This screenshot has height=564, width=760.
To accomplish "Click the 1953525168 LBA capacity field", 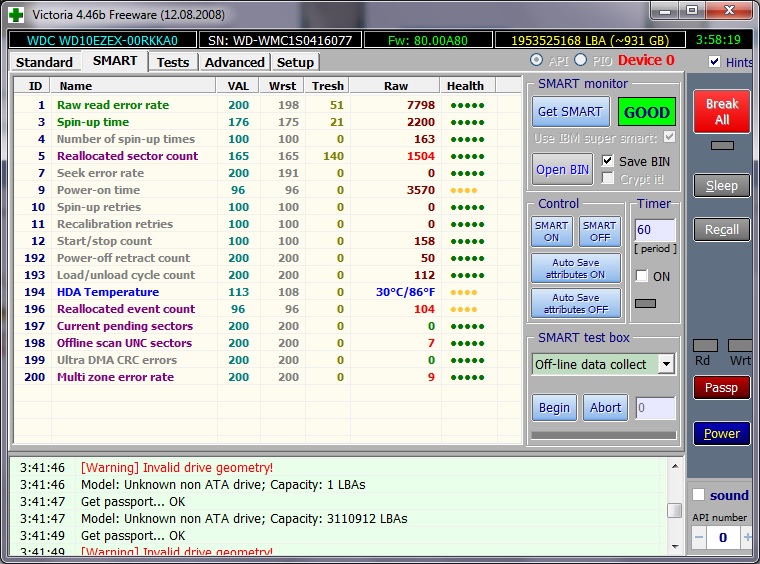I will pos(590,40).
